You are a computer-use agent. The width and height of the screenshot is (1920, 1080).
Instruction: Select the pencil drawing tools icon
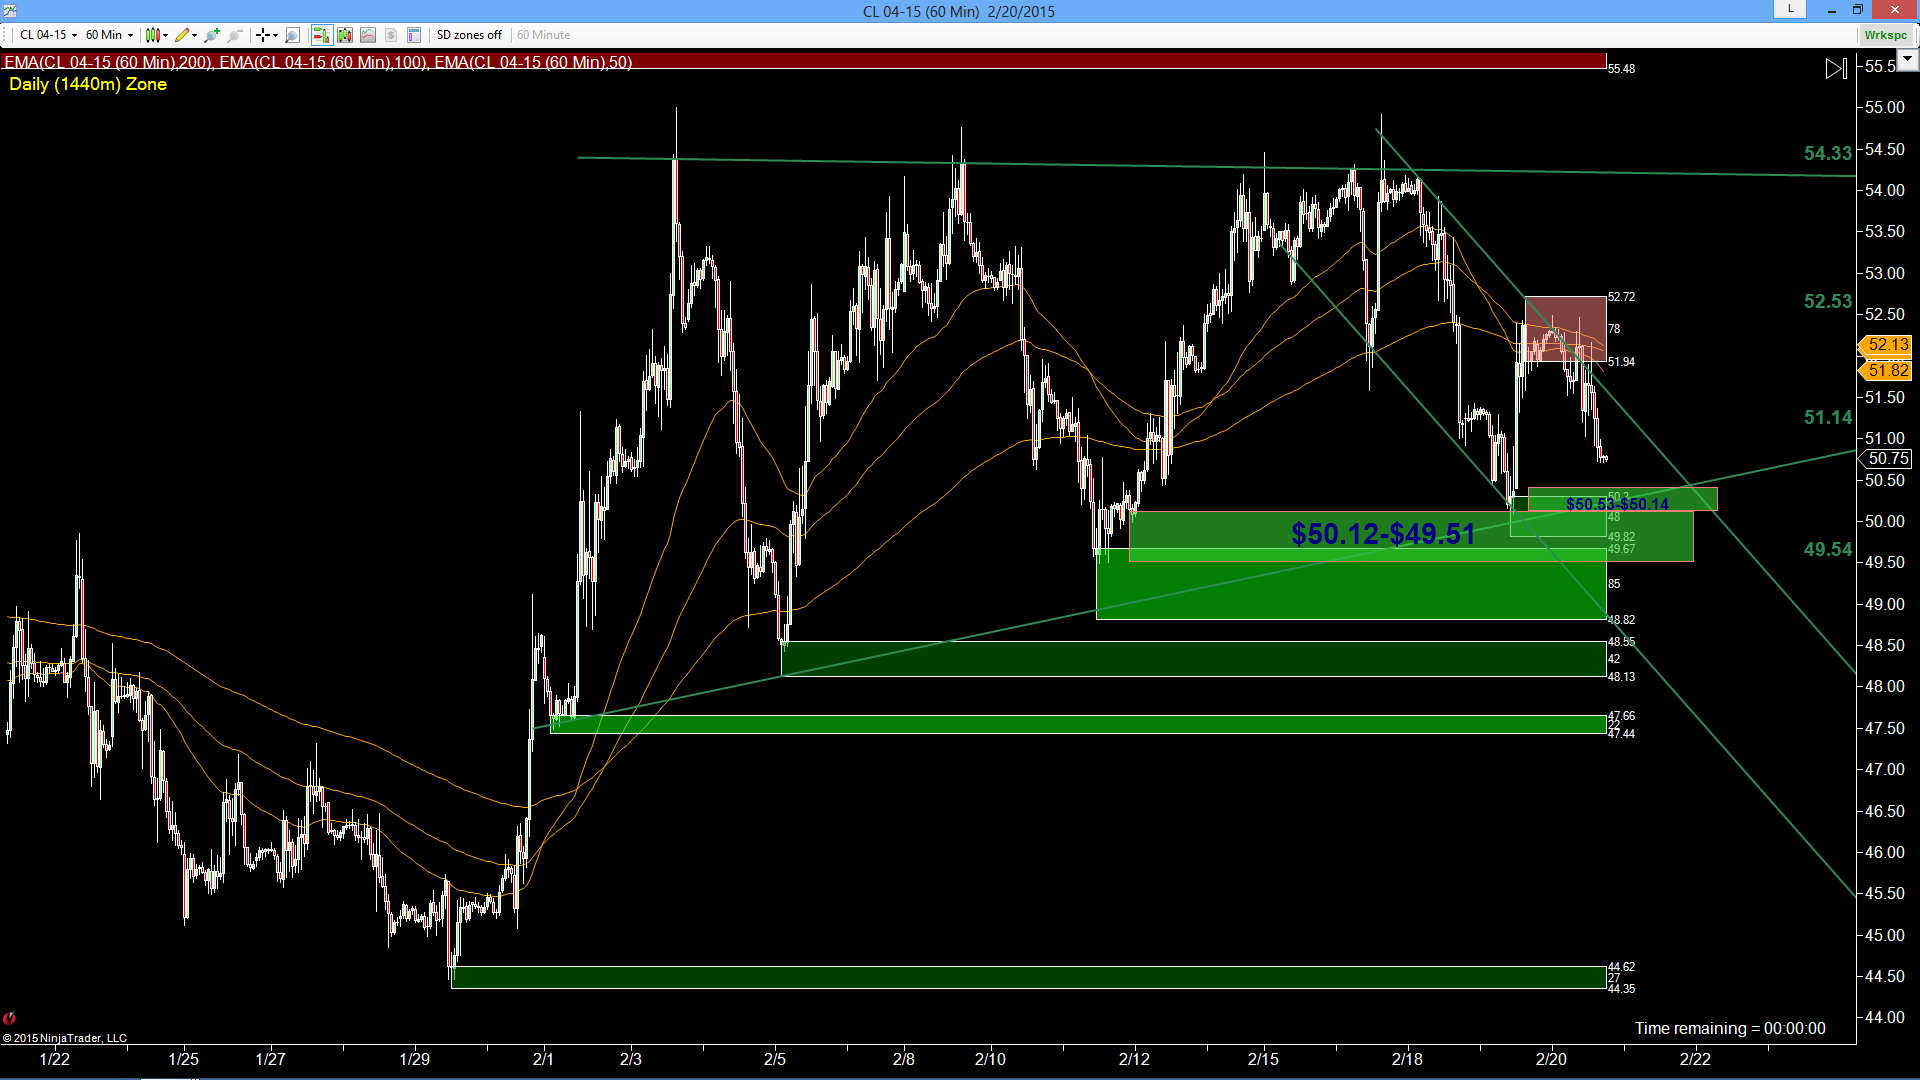181,35
